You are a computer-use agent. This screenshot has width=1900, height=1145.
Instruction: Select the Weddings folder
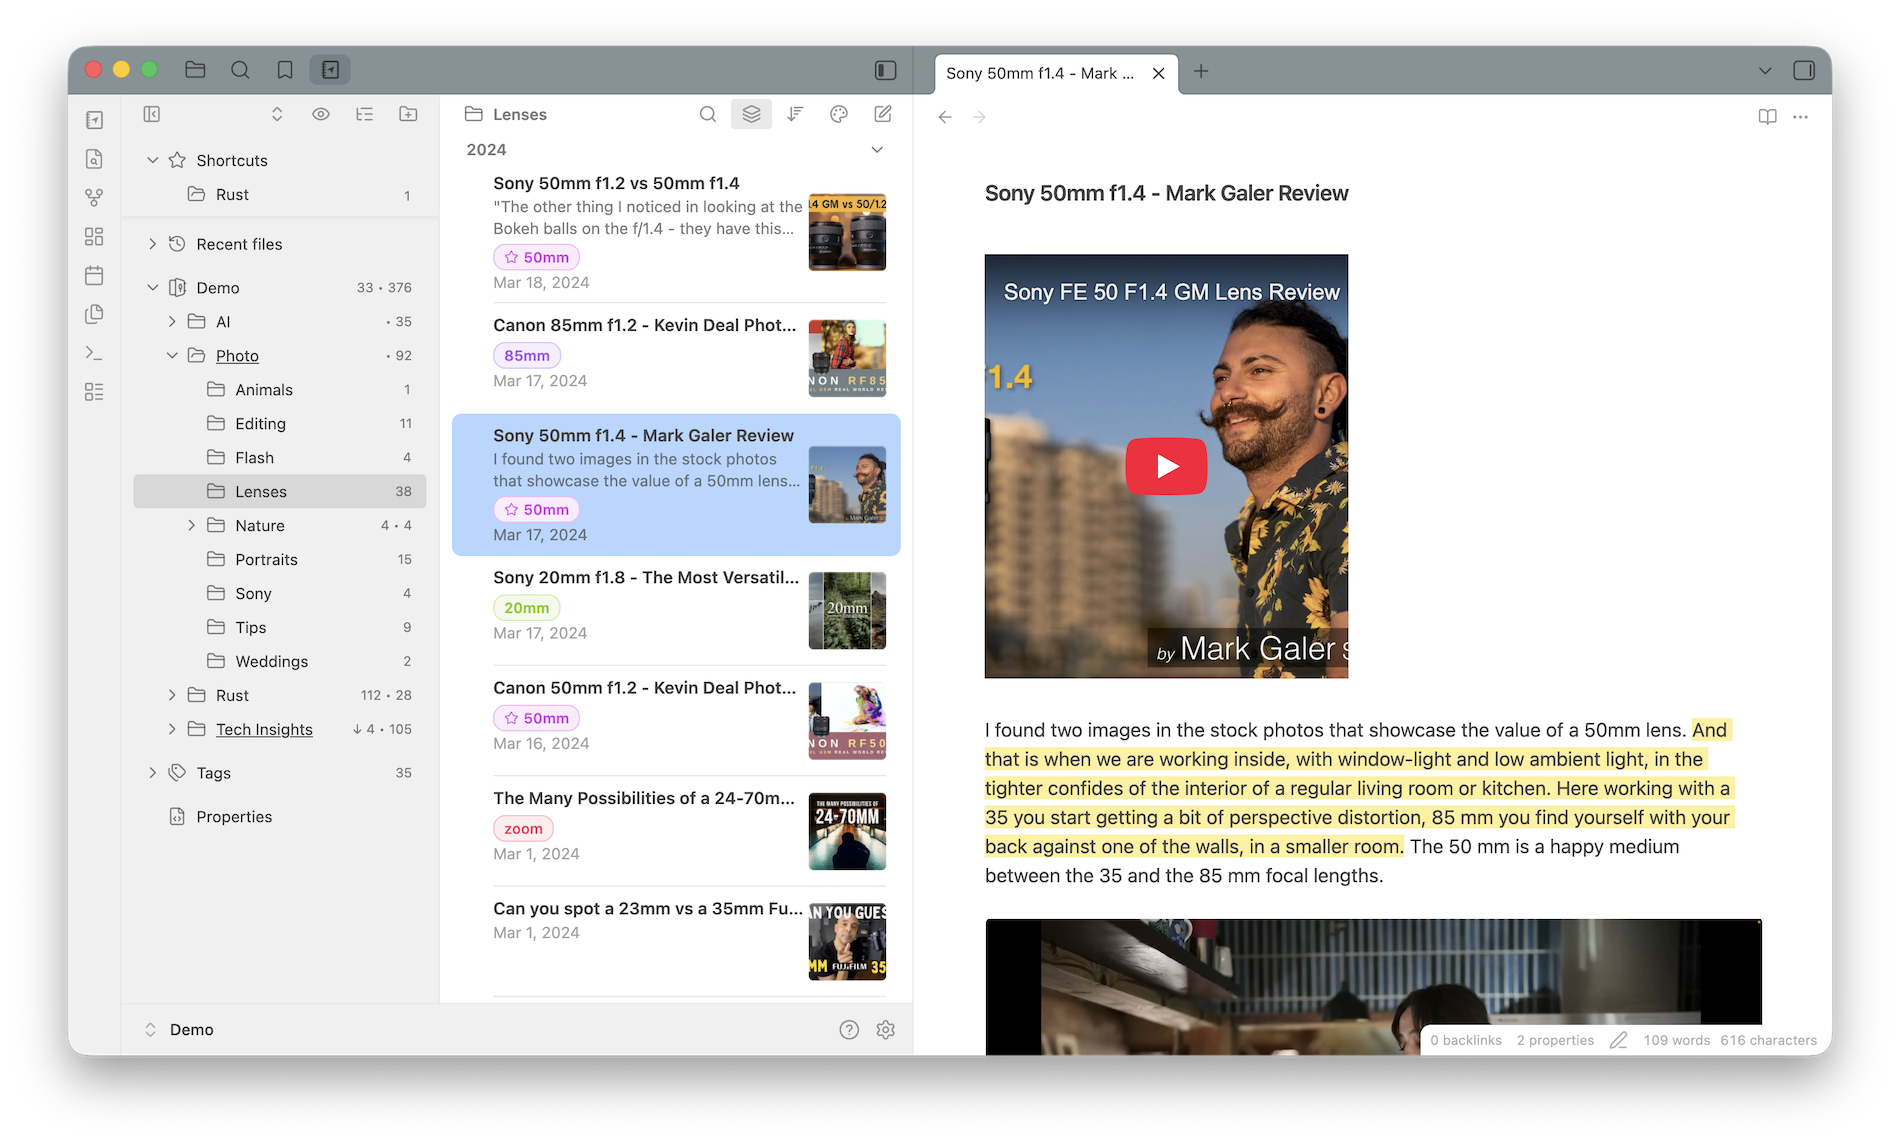[x=280, y=662]
